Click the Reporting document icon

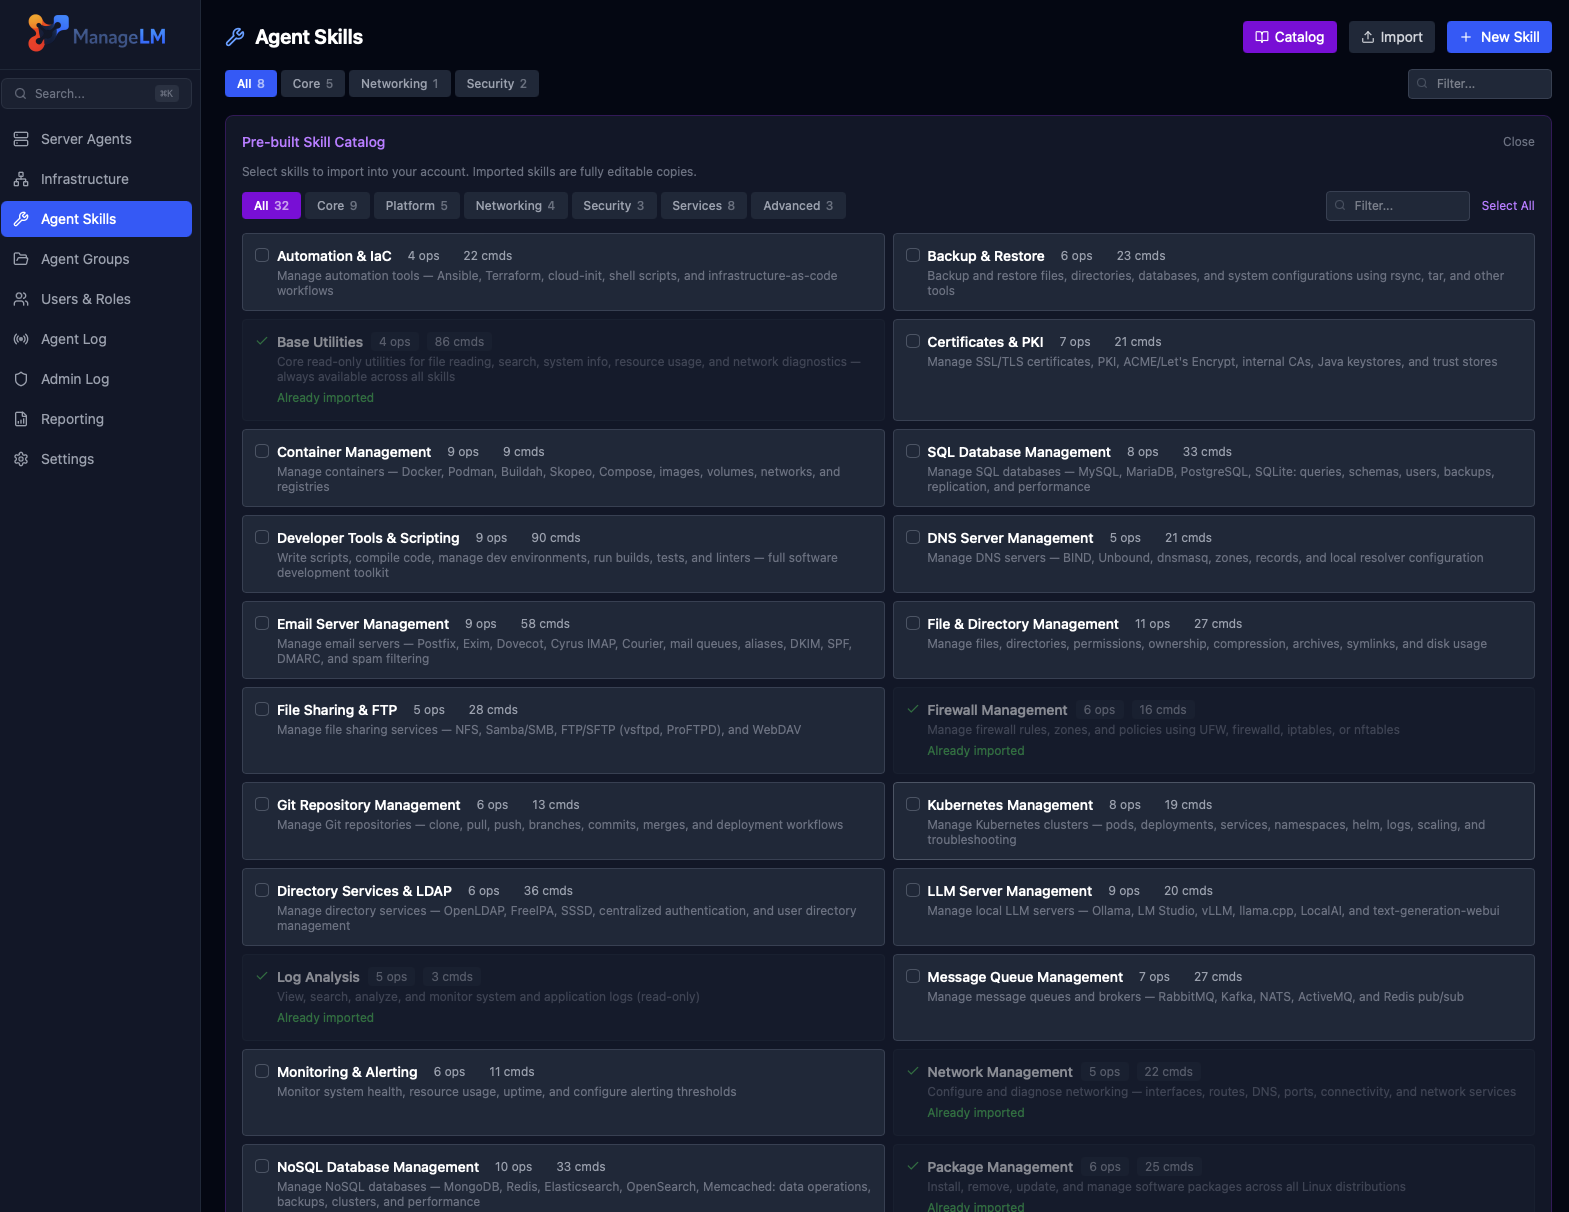pos(21,419)
